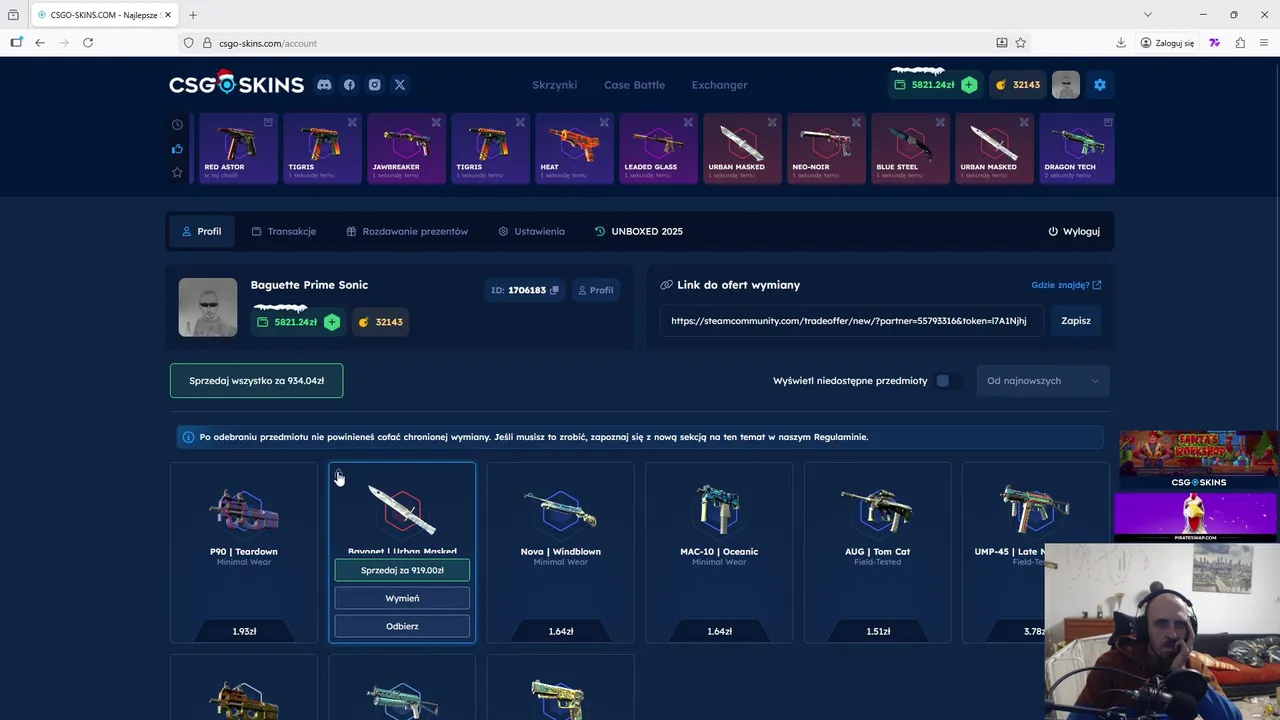Open the BLUE STEEL drop in feed
The image size is (1280, 720).
(x=911, y=149)
